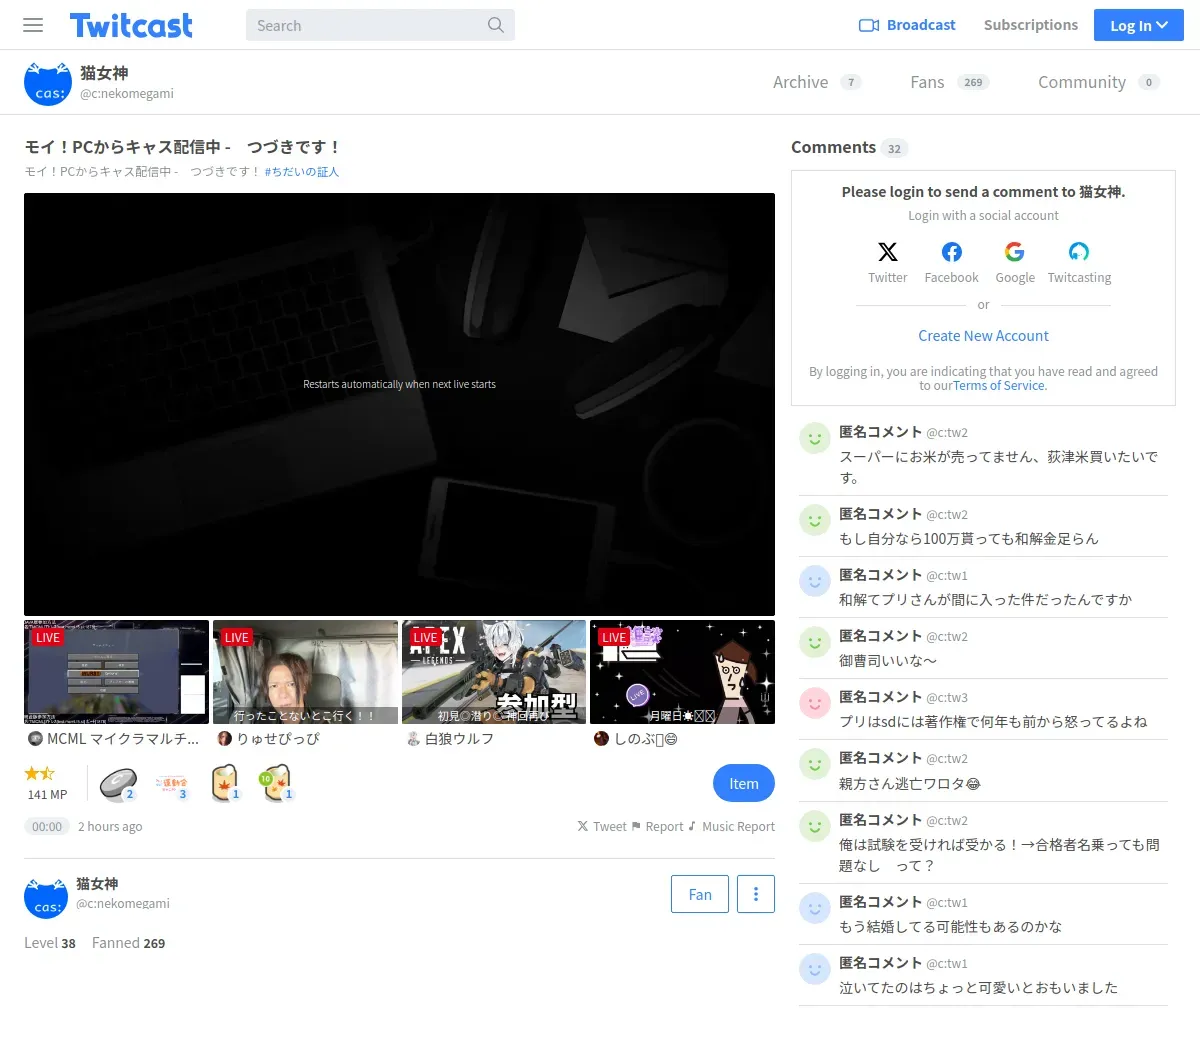Click avatar of 和解てプリさん comment

[x=815, y=581]
